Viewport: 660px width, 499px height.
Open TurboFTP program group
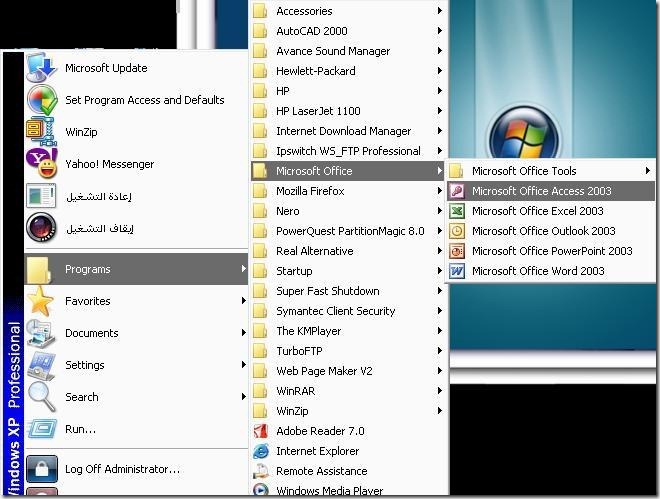click(x=348, y=351)
